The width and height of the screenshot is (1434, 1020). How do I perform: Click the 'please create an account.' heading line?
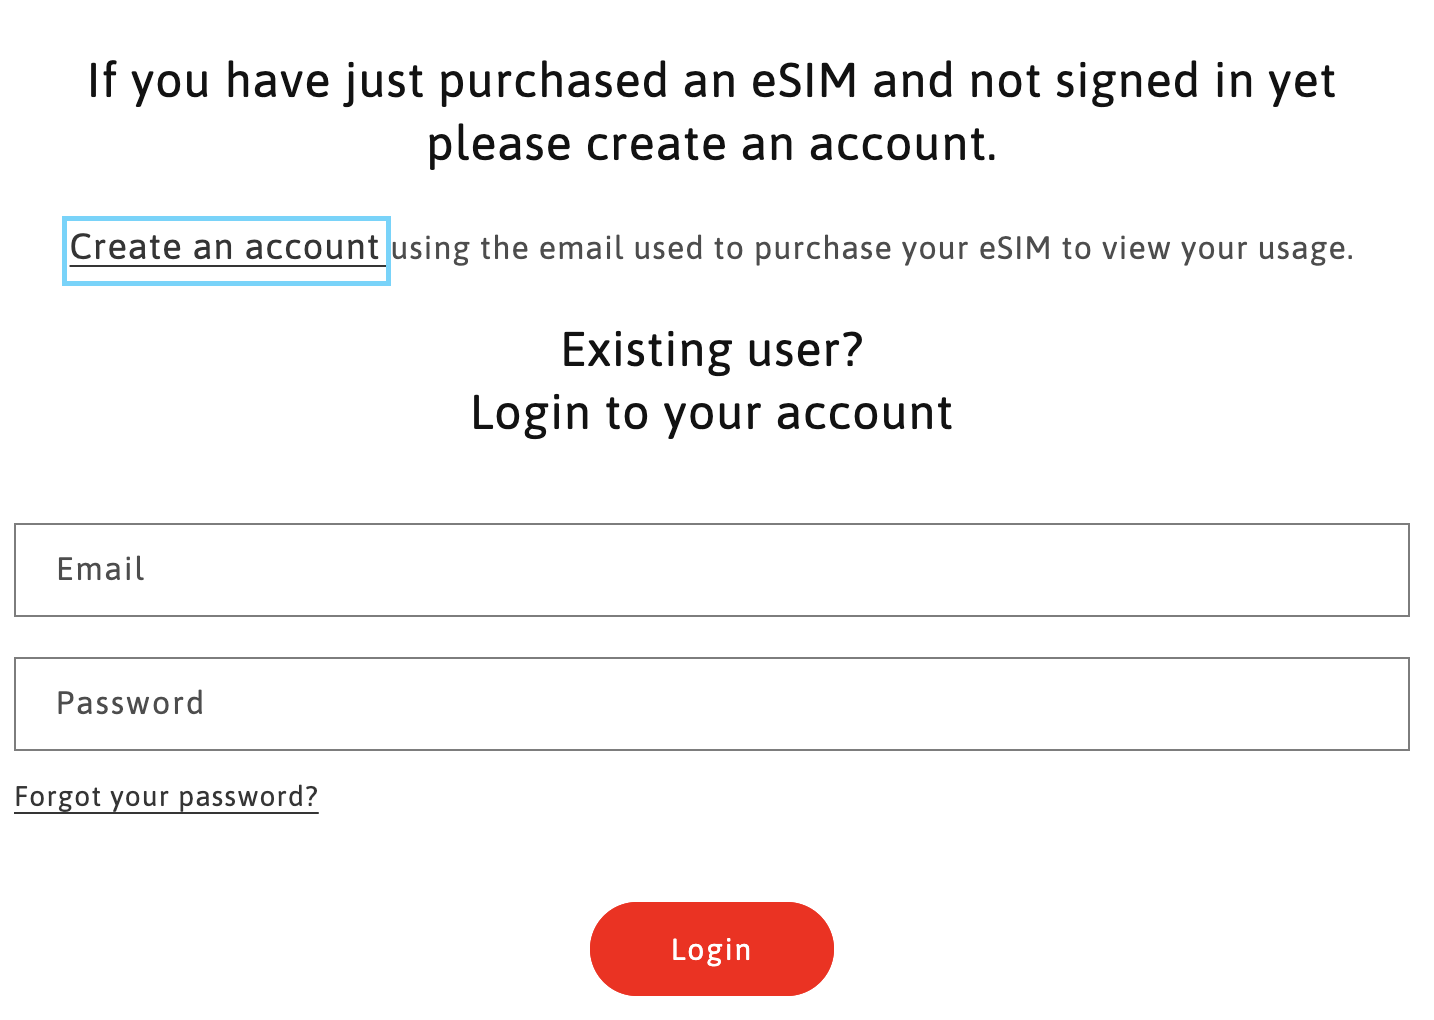tap(711, 144)
